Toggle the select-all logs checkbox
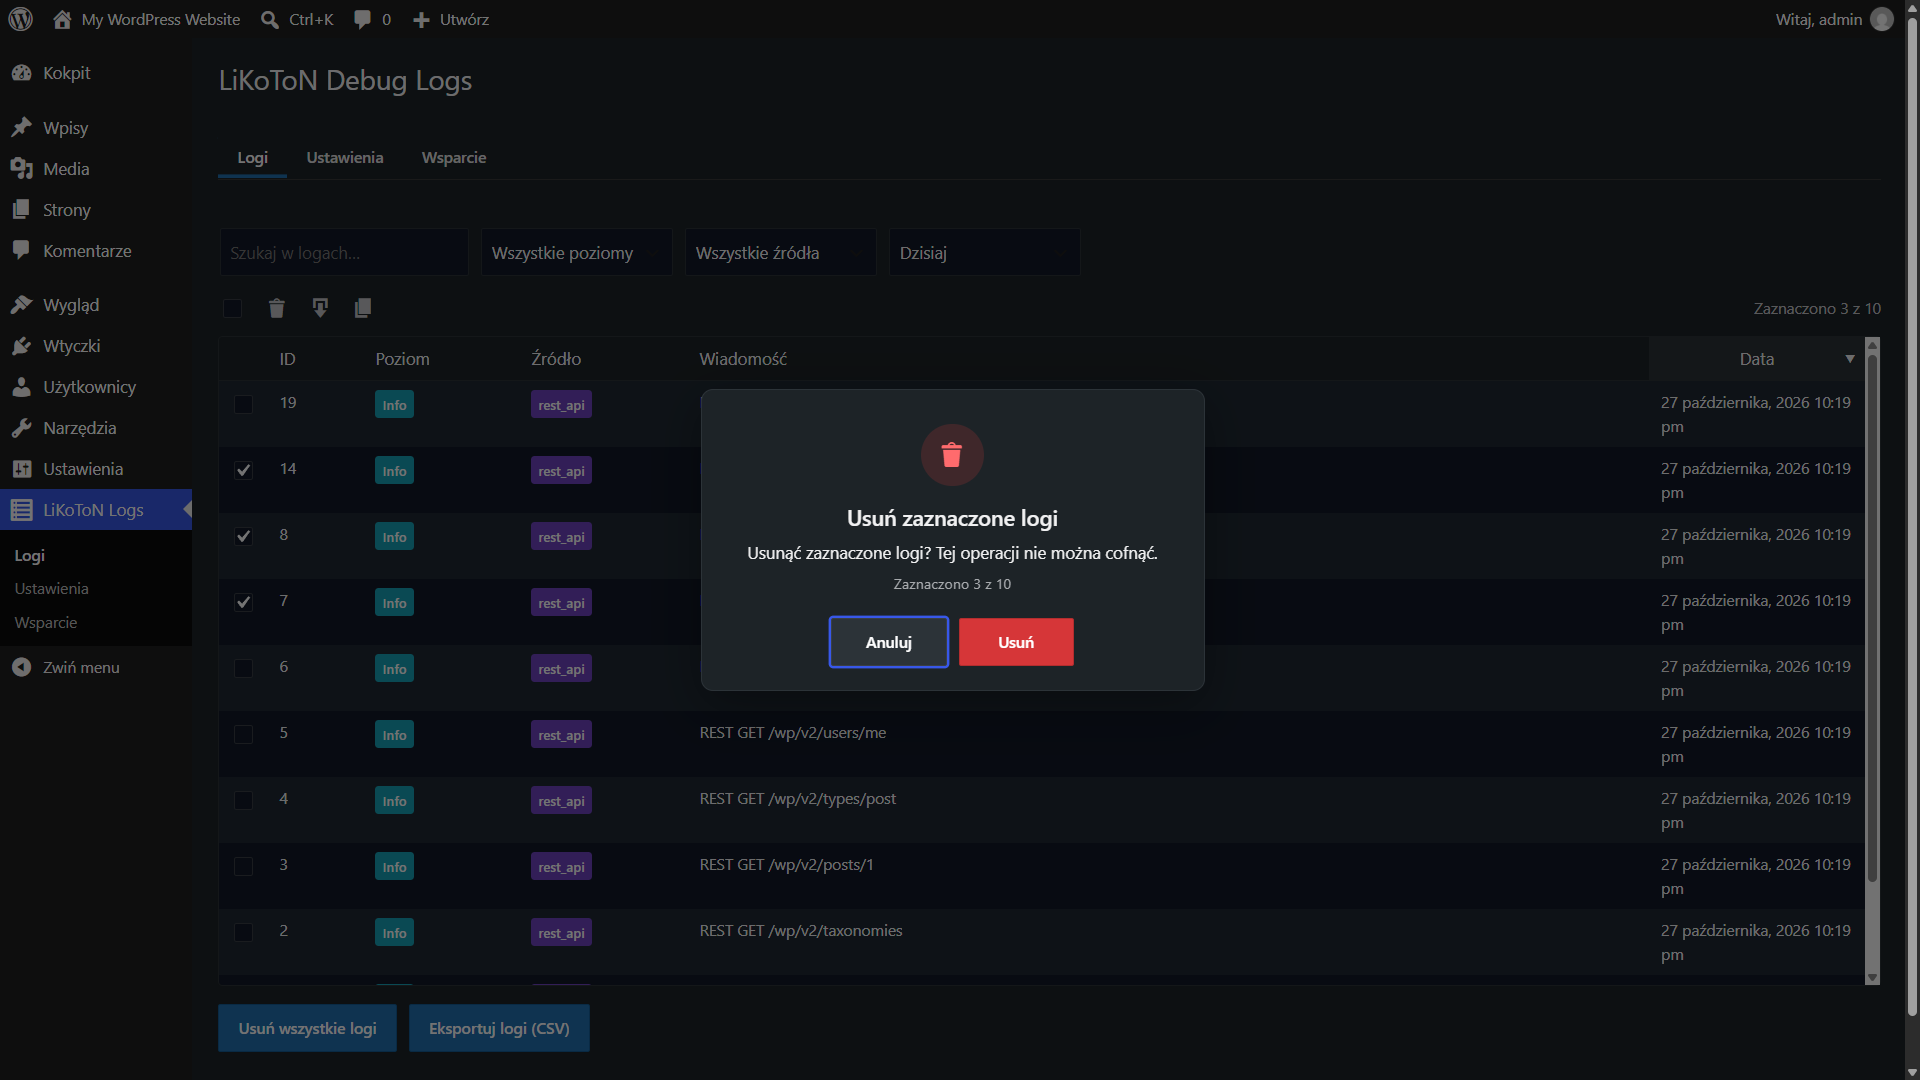Viewport: 1920px width, 1080px height. click(232, 308)
